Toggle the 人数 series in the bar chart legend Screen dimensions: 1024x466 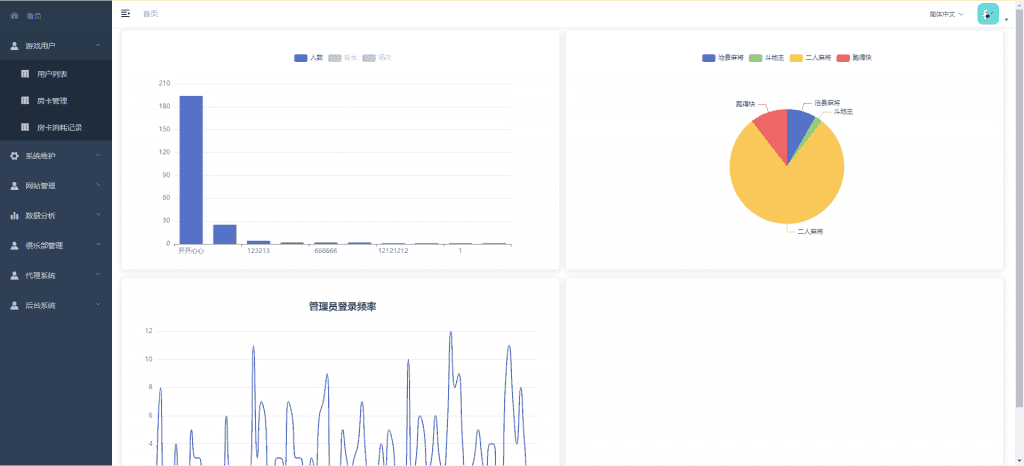(x=309, y=57)
